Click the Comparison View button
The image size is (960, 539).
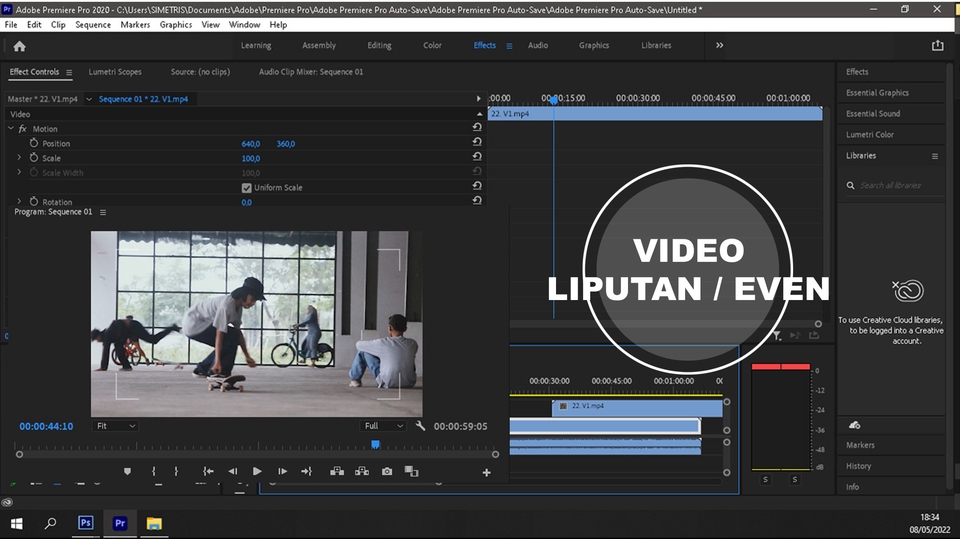tap(411, 471)
